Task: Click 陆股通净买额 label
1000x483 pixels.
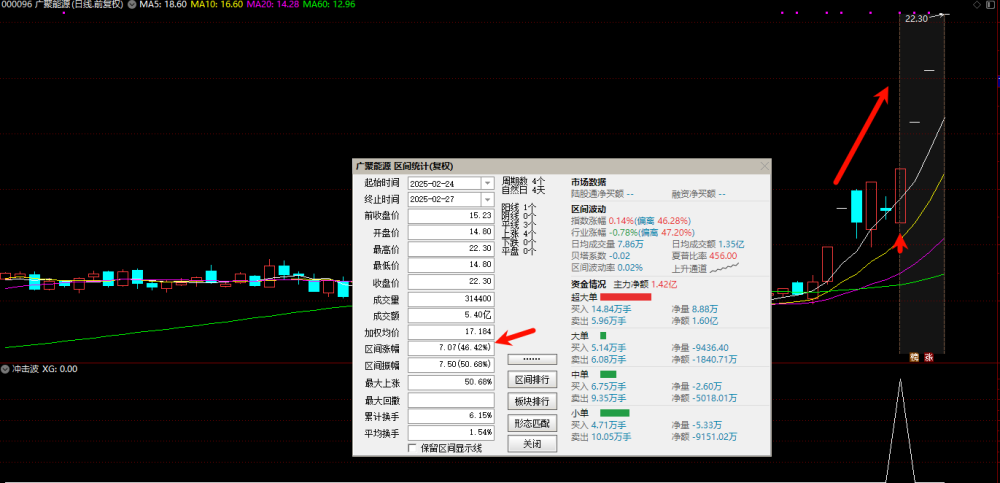Action: tap(597, 194)
